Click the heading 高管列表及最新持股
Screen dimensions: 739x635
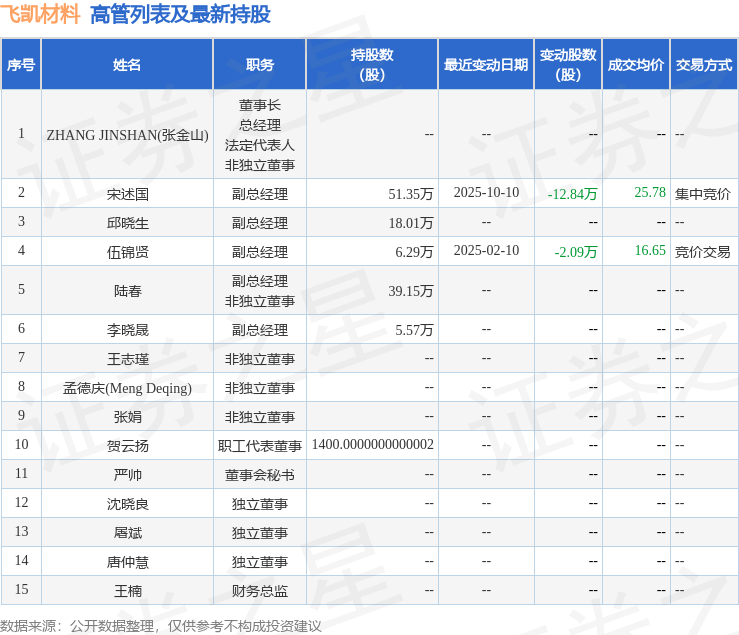pyautogui.click(x=180, y=14)
